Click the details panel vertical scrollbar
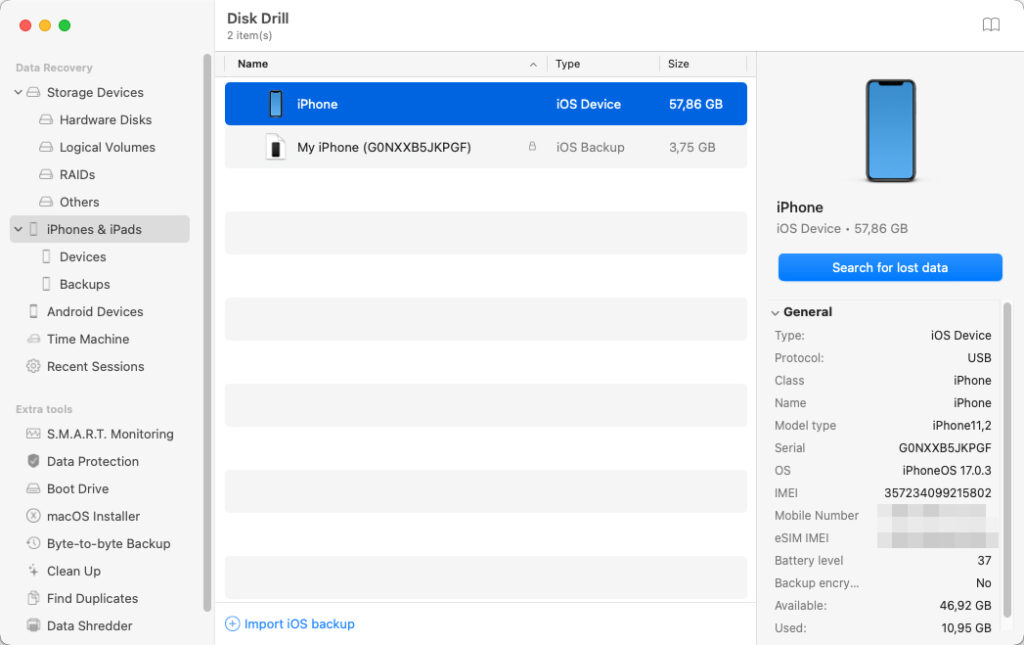 click(x=1006, y=460)
